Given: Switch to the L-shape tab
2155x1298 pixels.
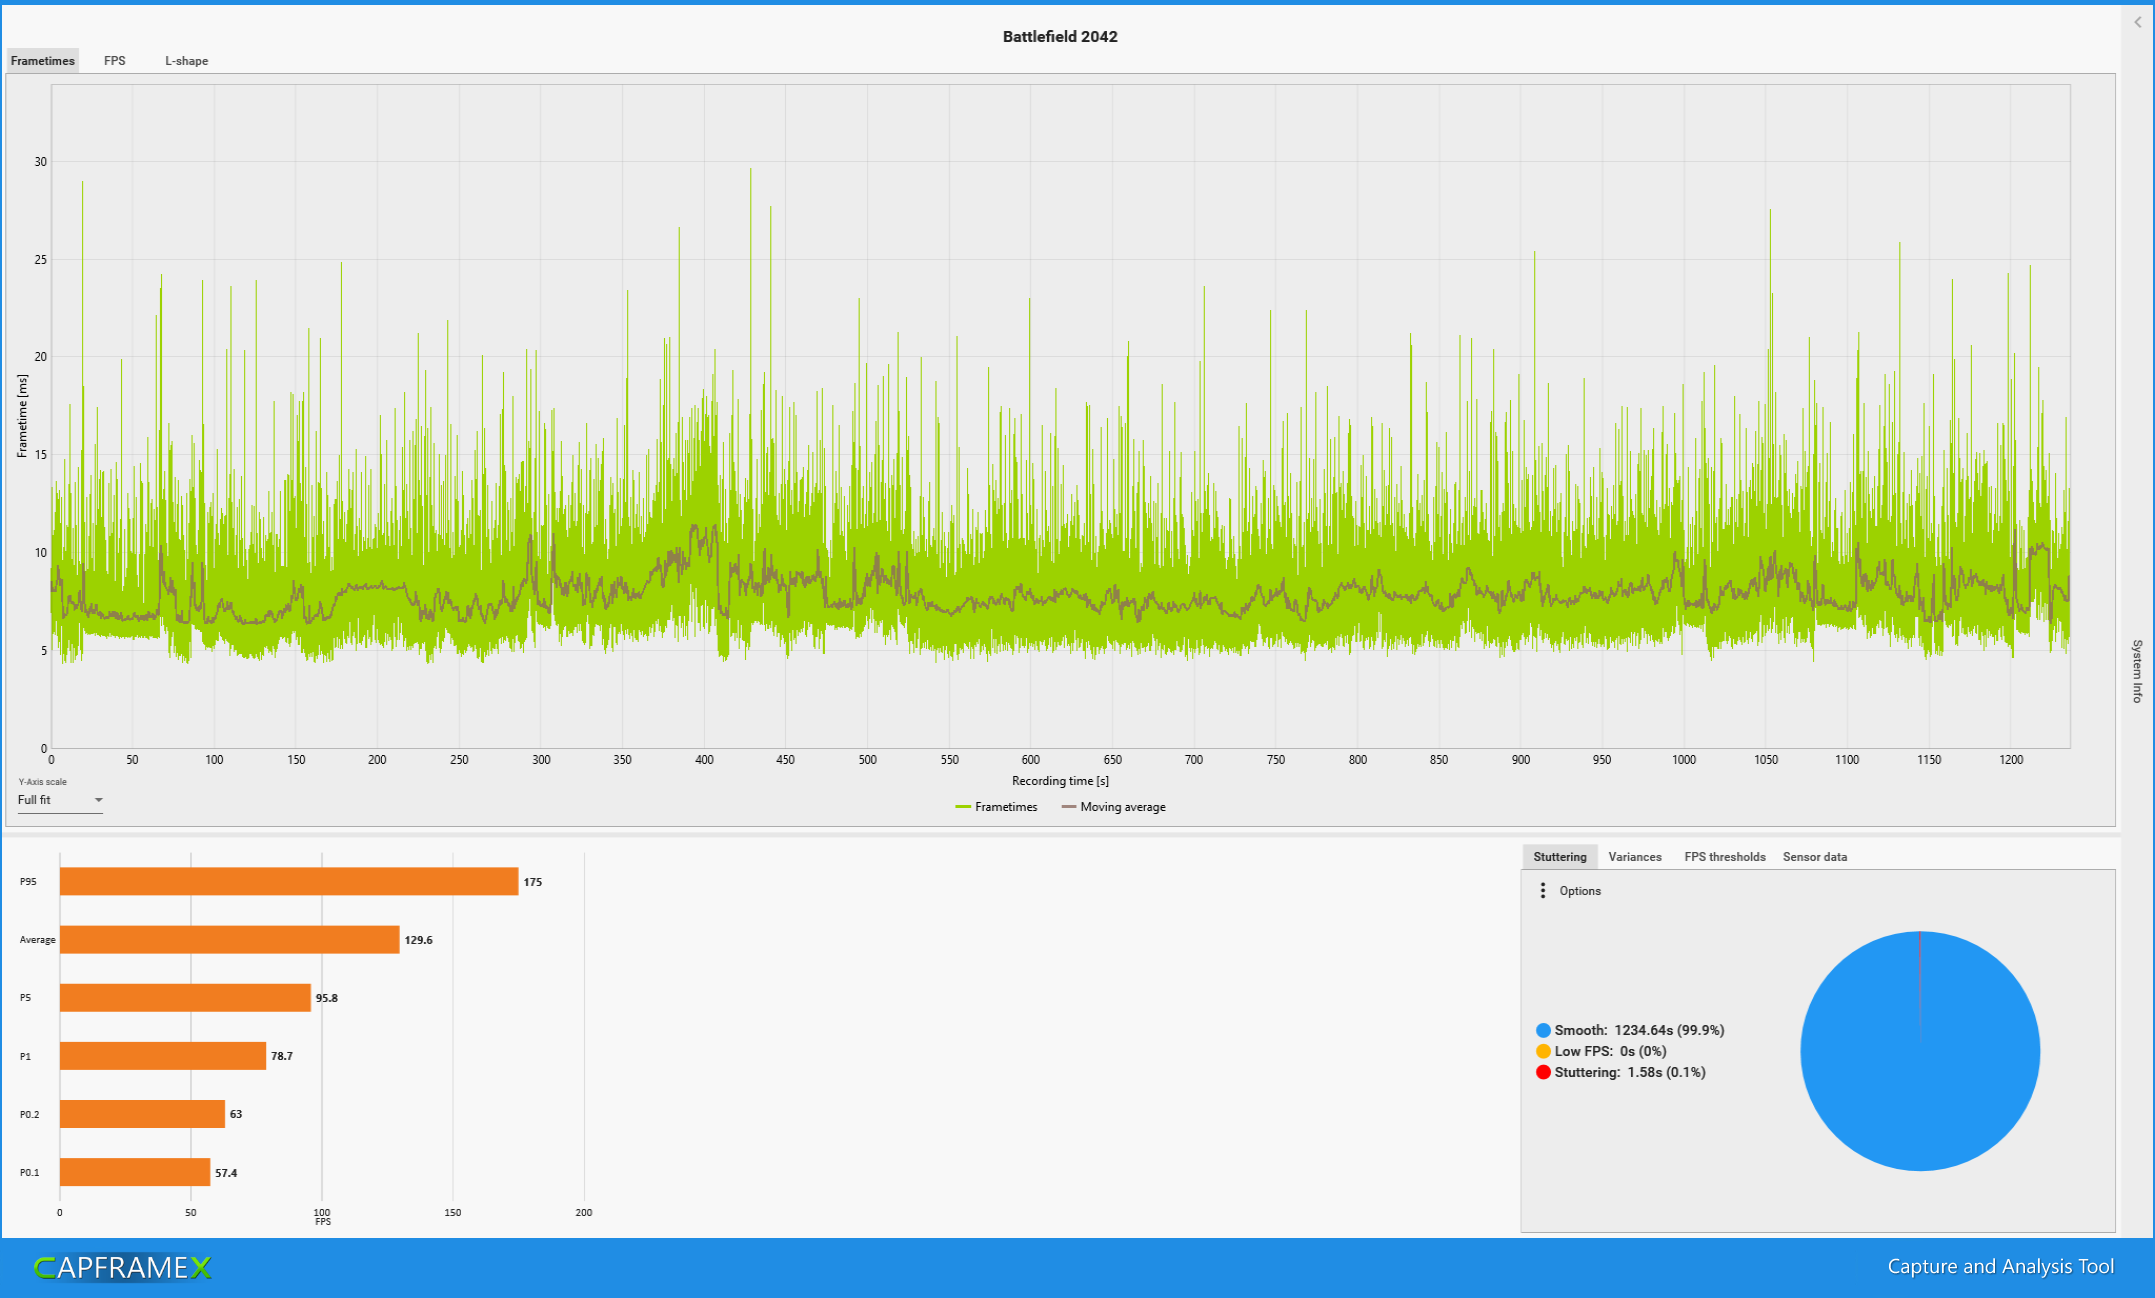Looking at the screenshot, I should click(x=187, y=61).
